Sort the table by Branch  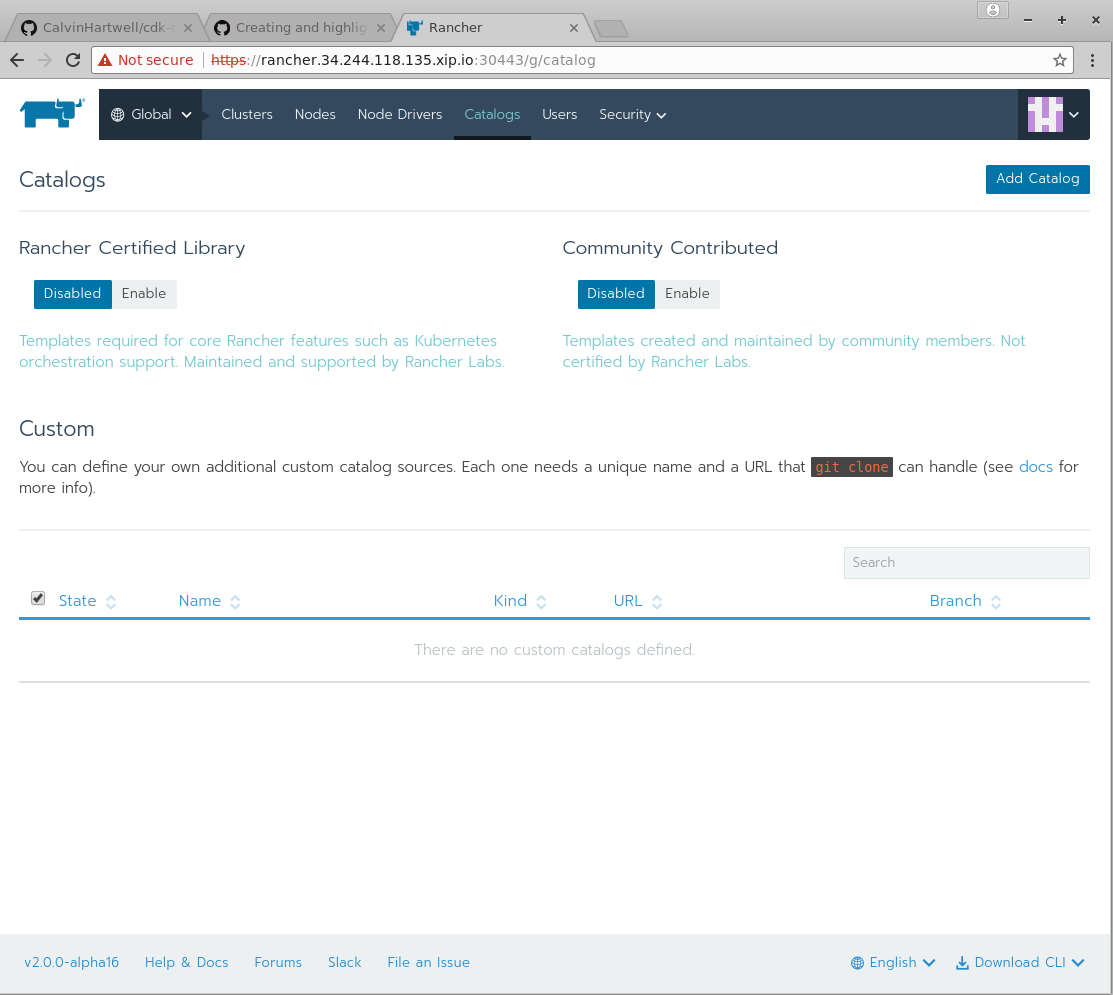point(965,601)
